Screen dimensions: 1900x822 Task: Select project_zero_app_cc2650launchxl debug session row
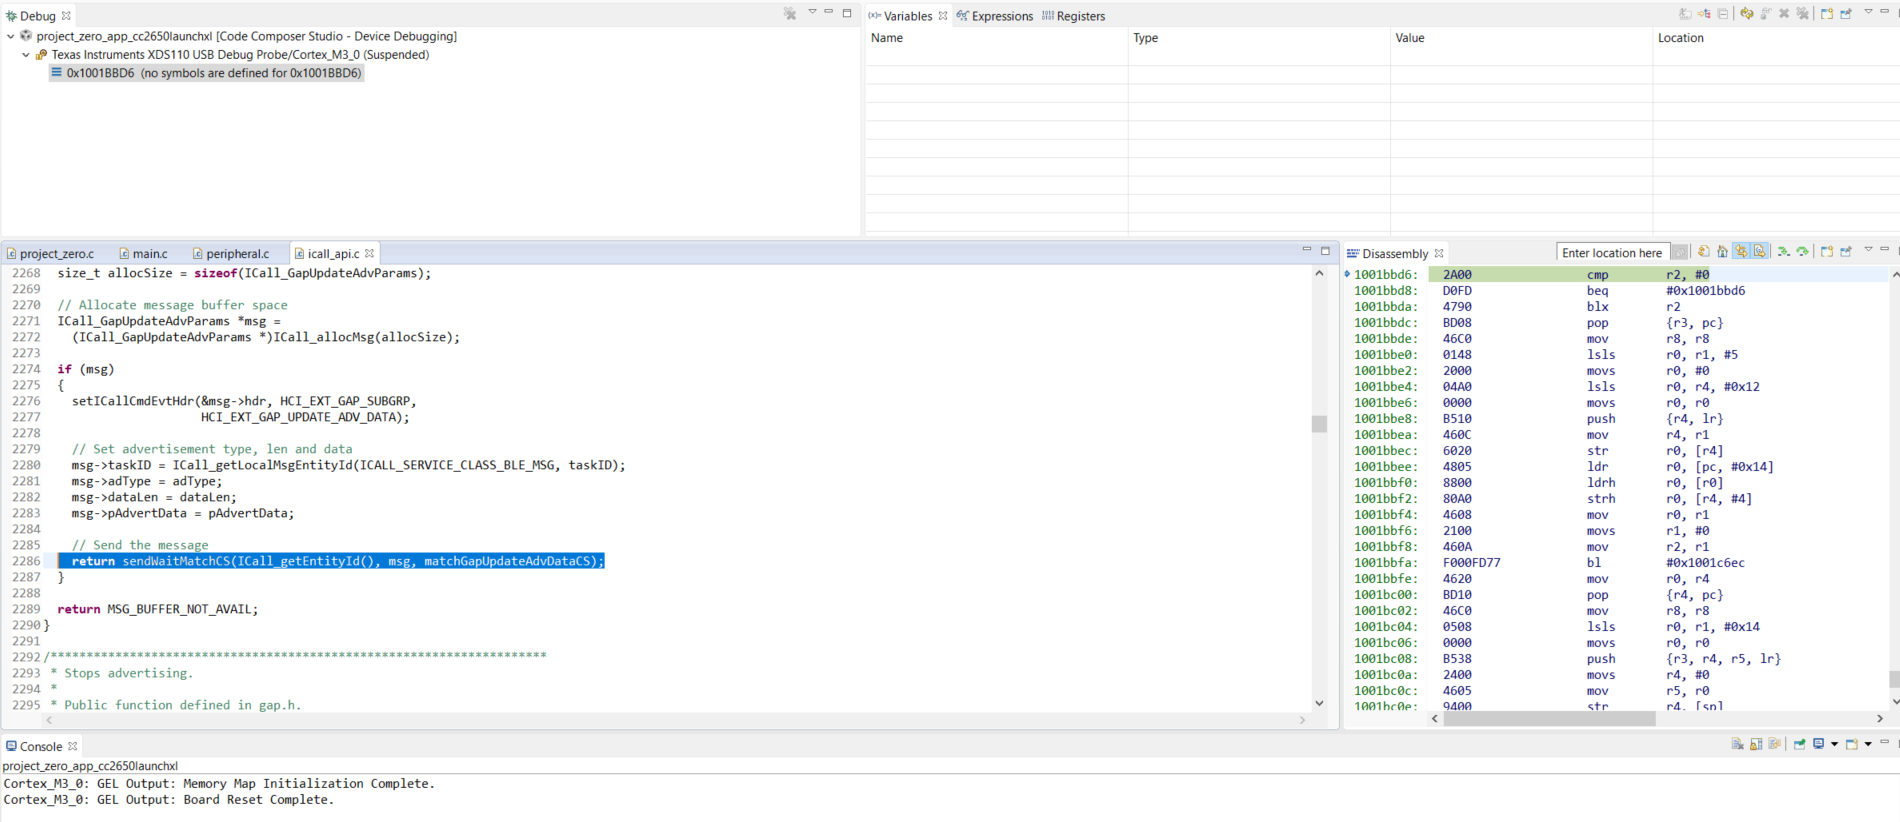238,36
